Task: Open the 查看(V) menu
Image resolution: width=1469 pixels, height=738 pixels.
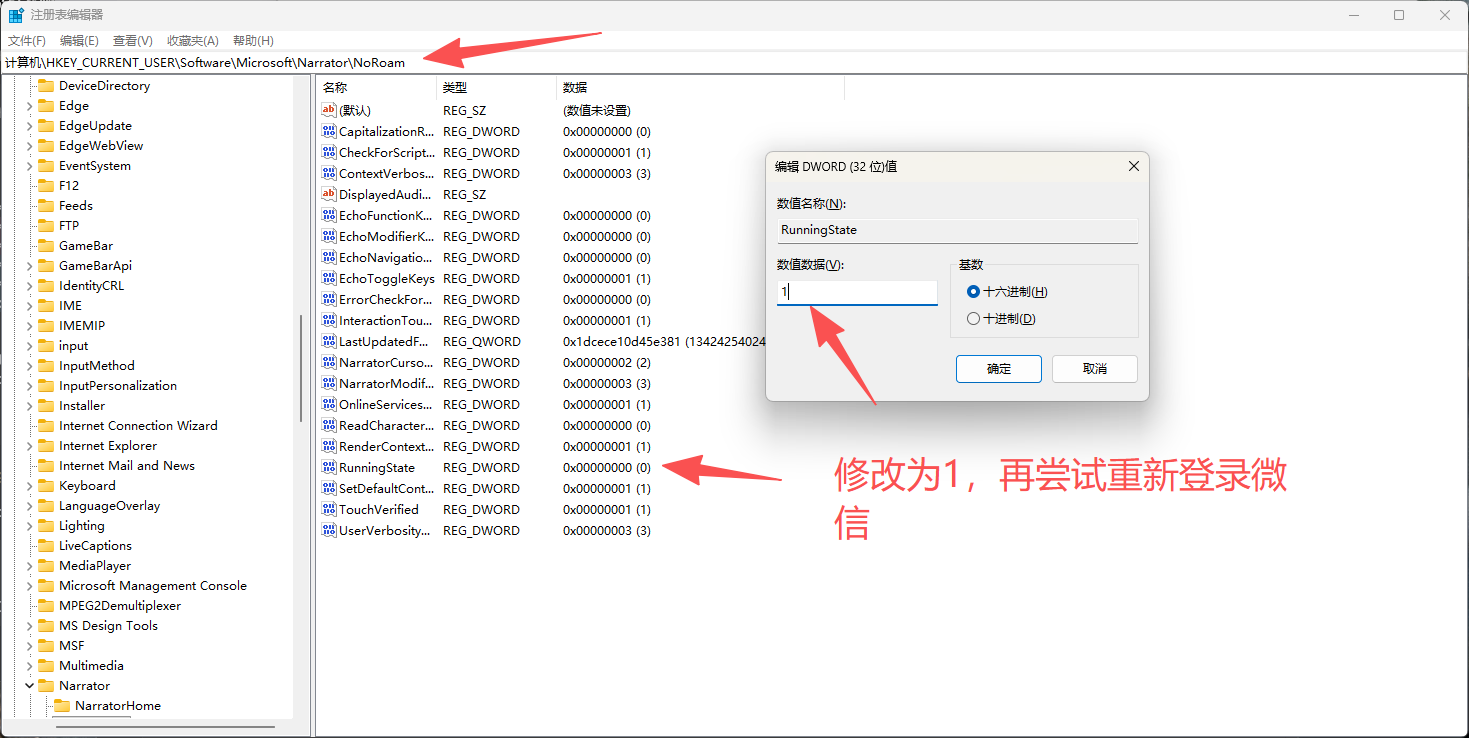Action: pos(132,41)
